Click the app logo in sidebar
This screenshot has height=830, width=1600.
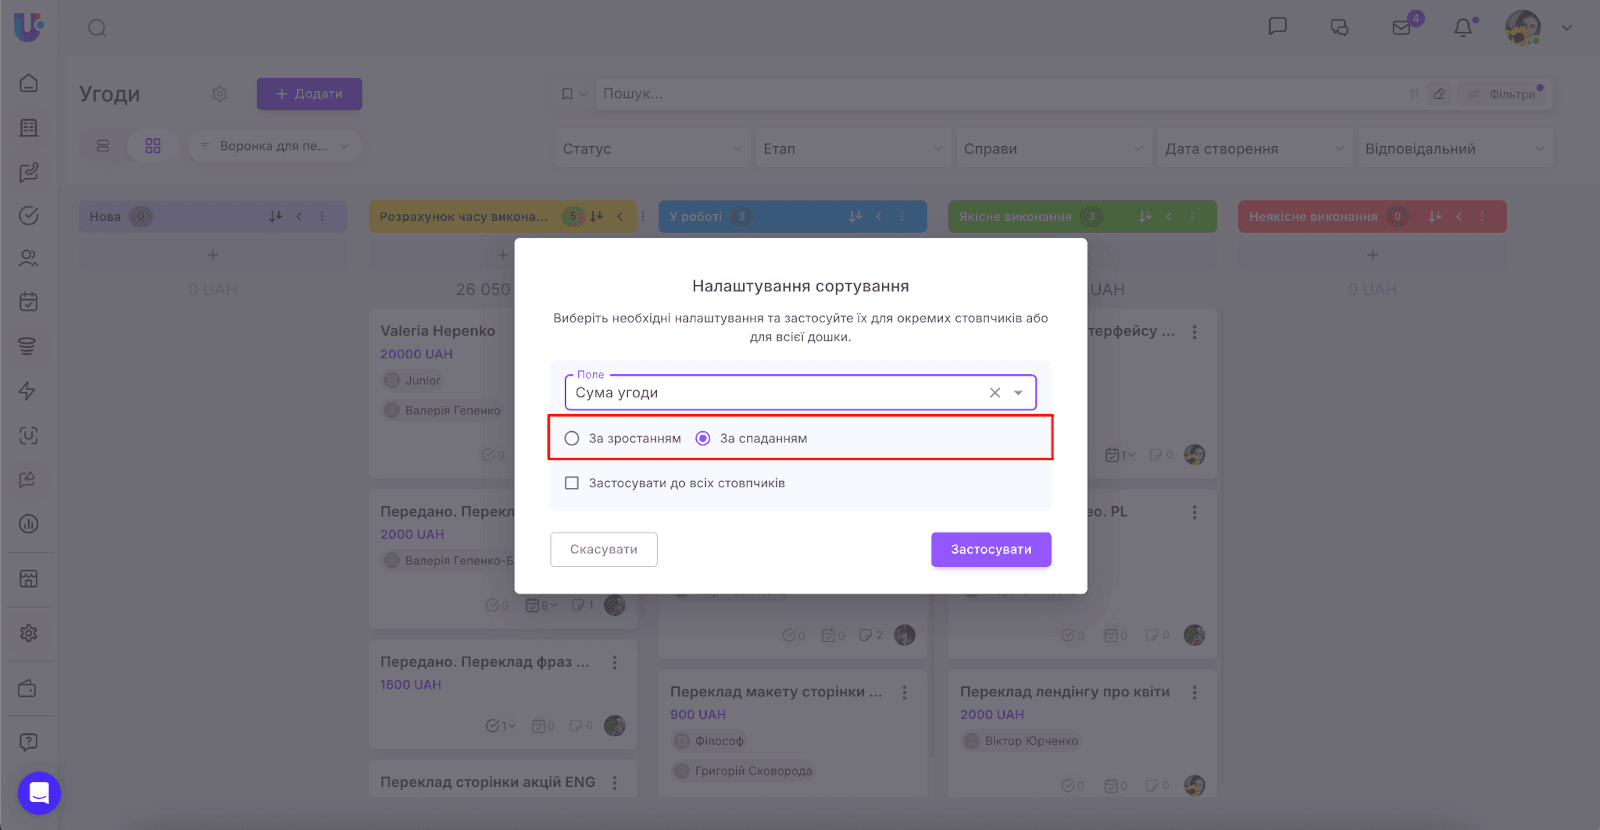(28, 26)
